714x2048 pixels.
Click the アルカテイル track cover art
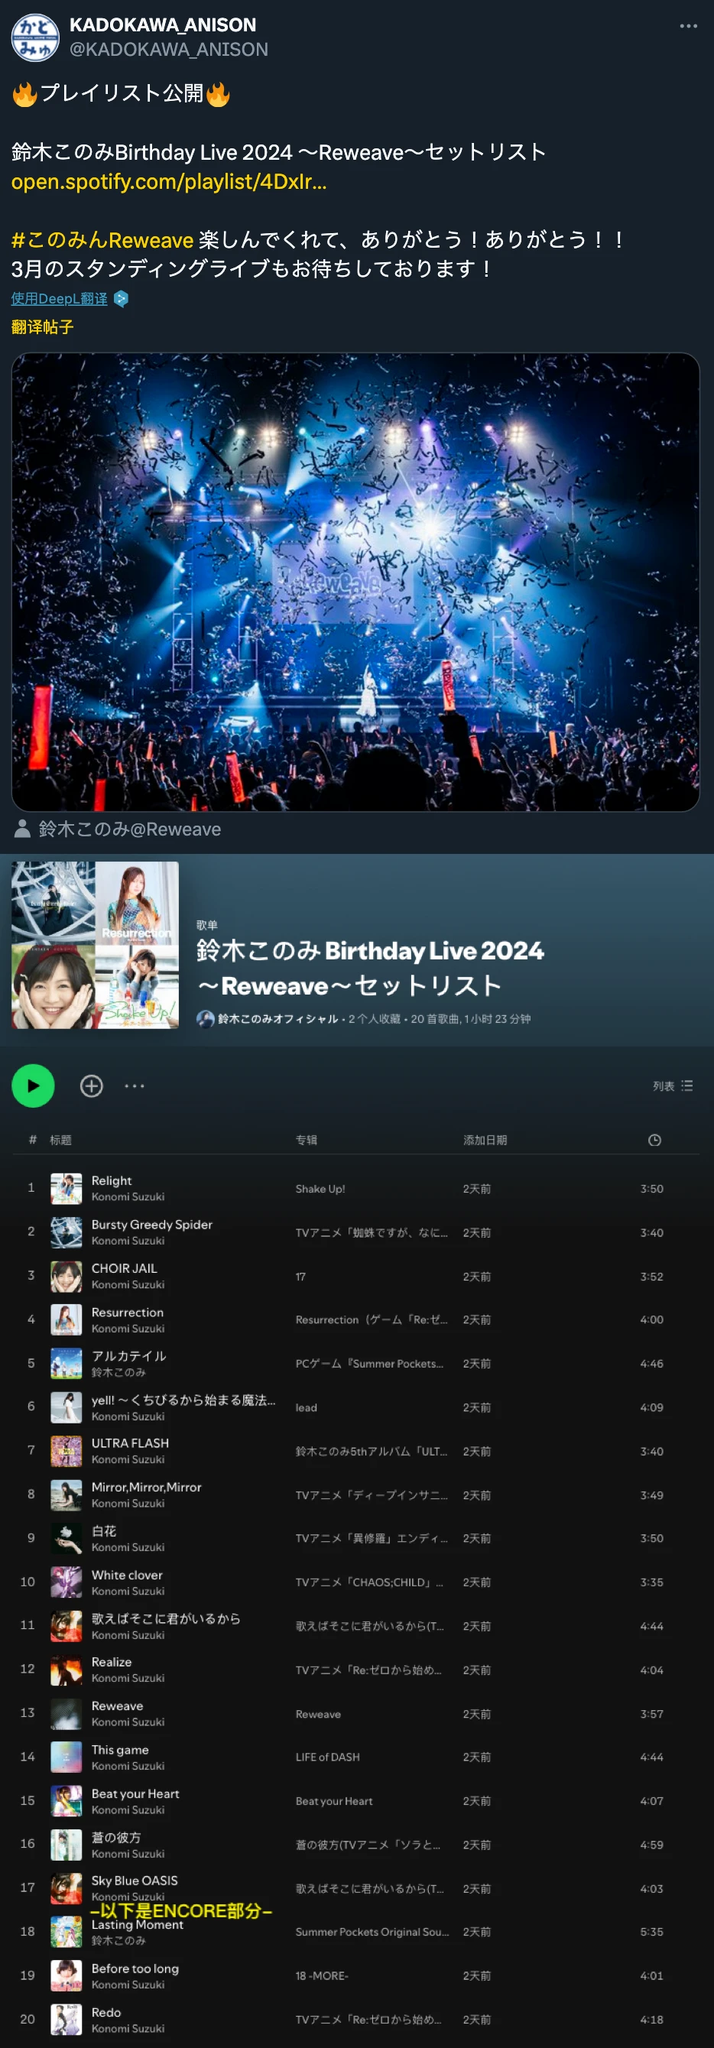(66, 1364)
